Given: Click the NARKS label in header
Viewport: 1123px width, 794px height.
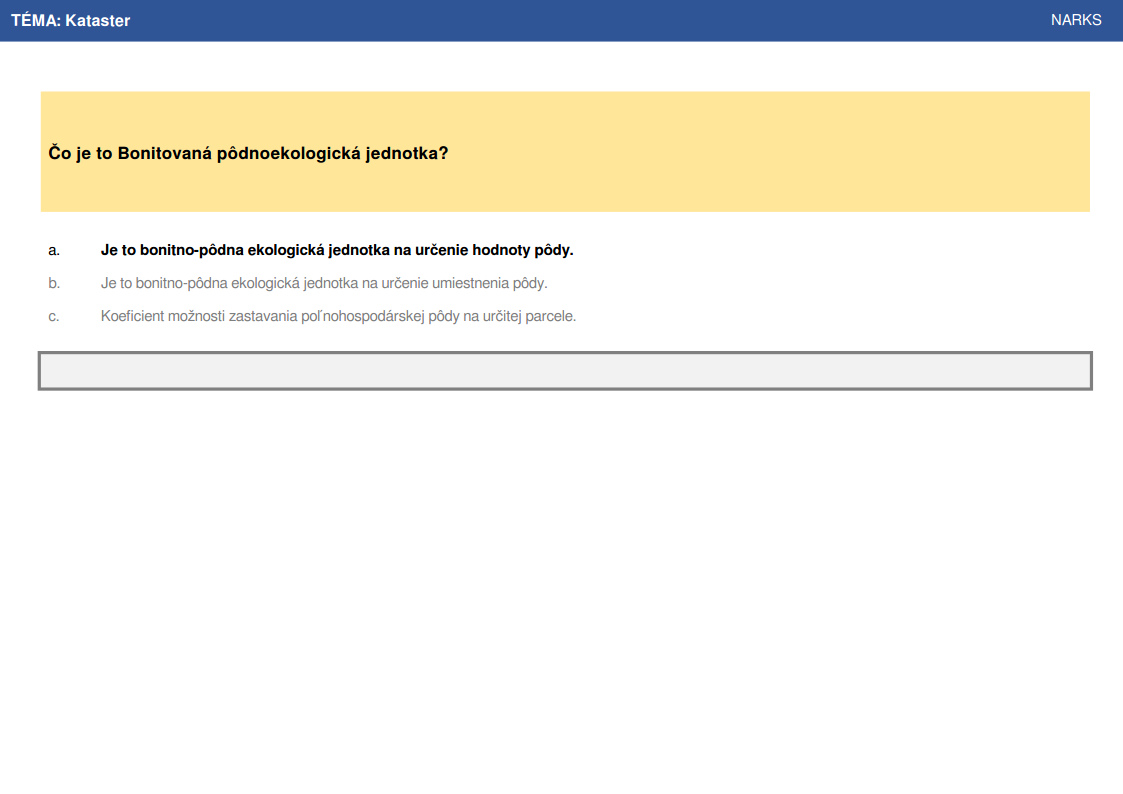Looking at the screenshot, I should point(1076,20).
